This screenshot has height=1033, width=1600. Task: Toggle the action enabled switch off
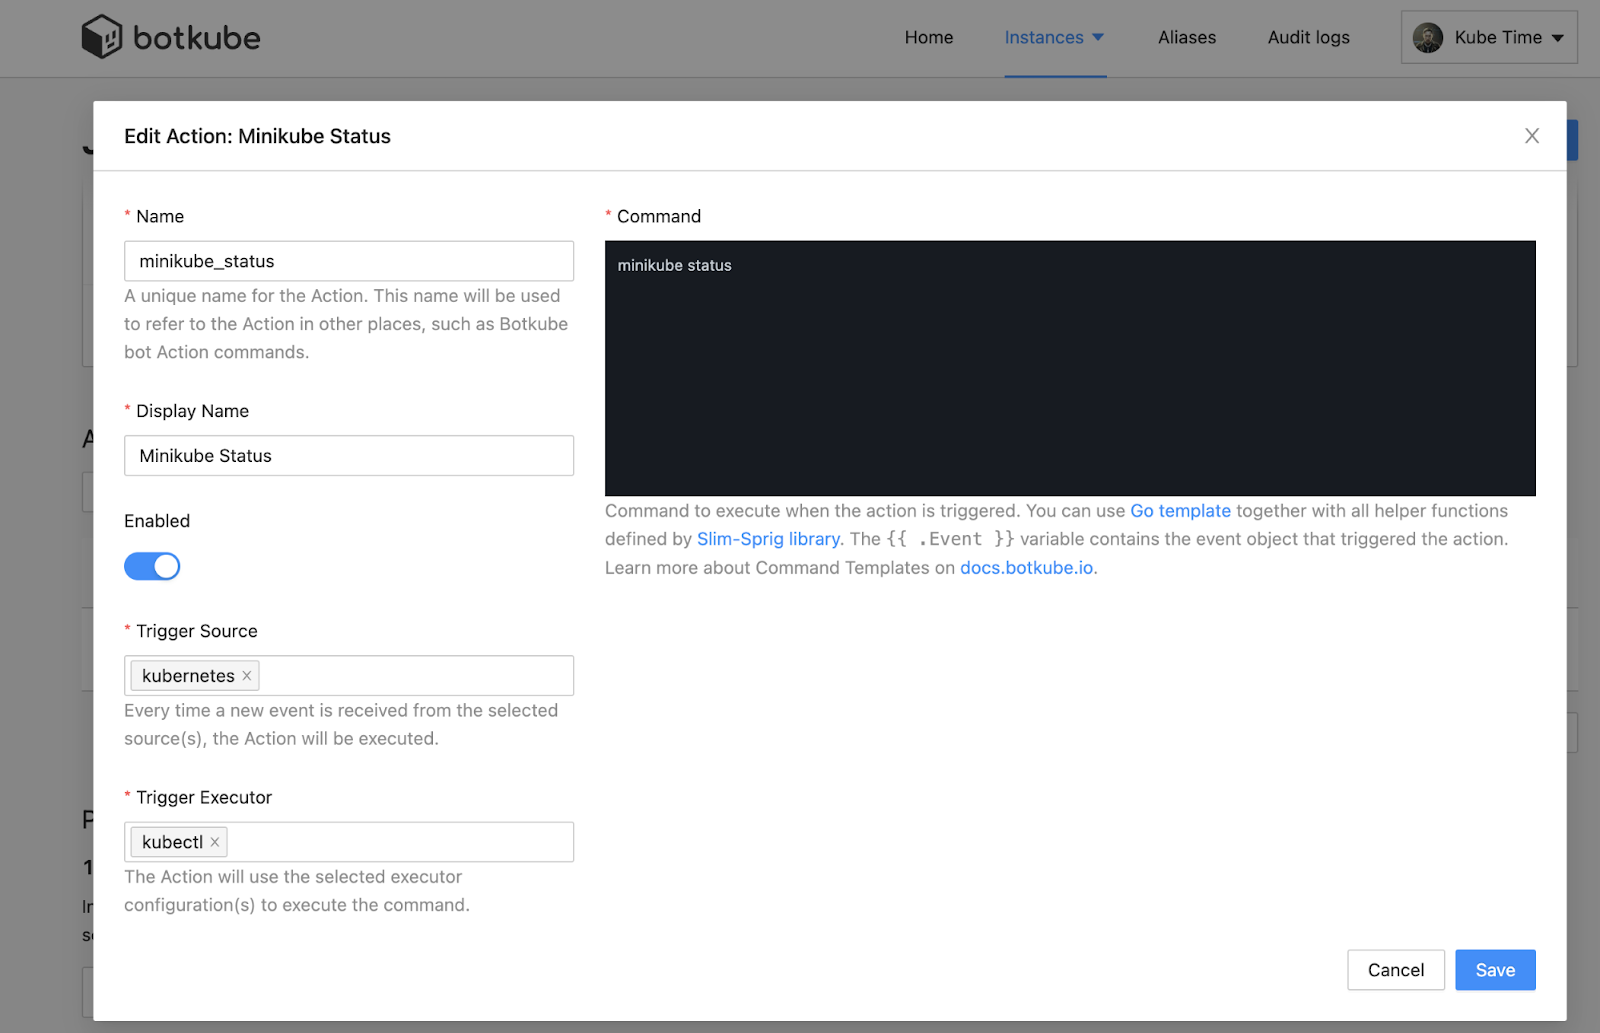pos(152,566)
